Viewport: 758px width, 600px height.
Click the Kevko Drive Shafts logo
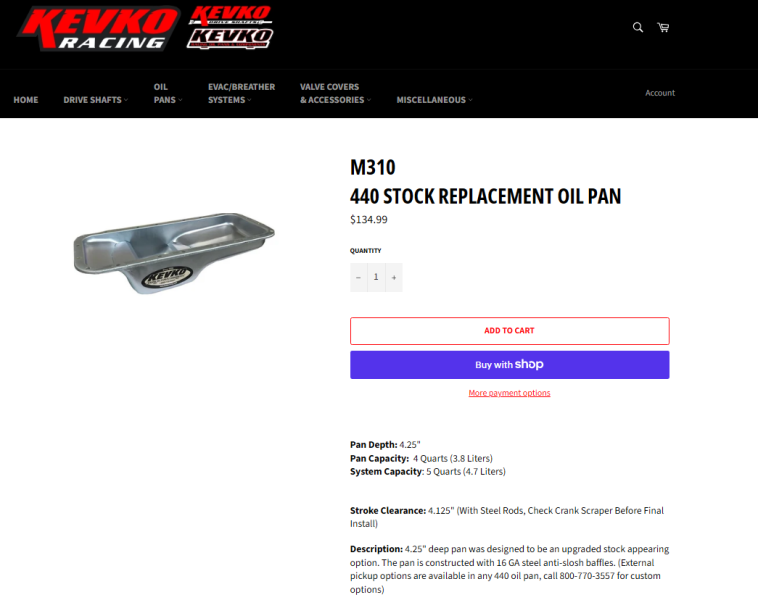click(x=230, y=15)
